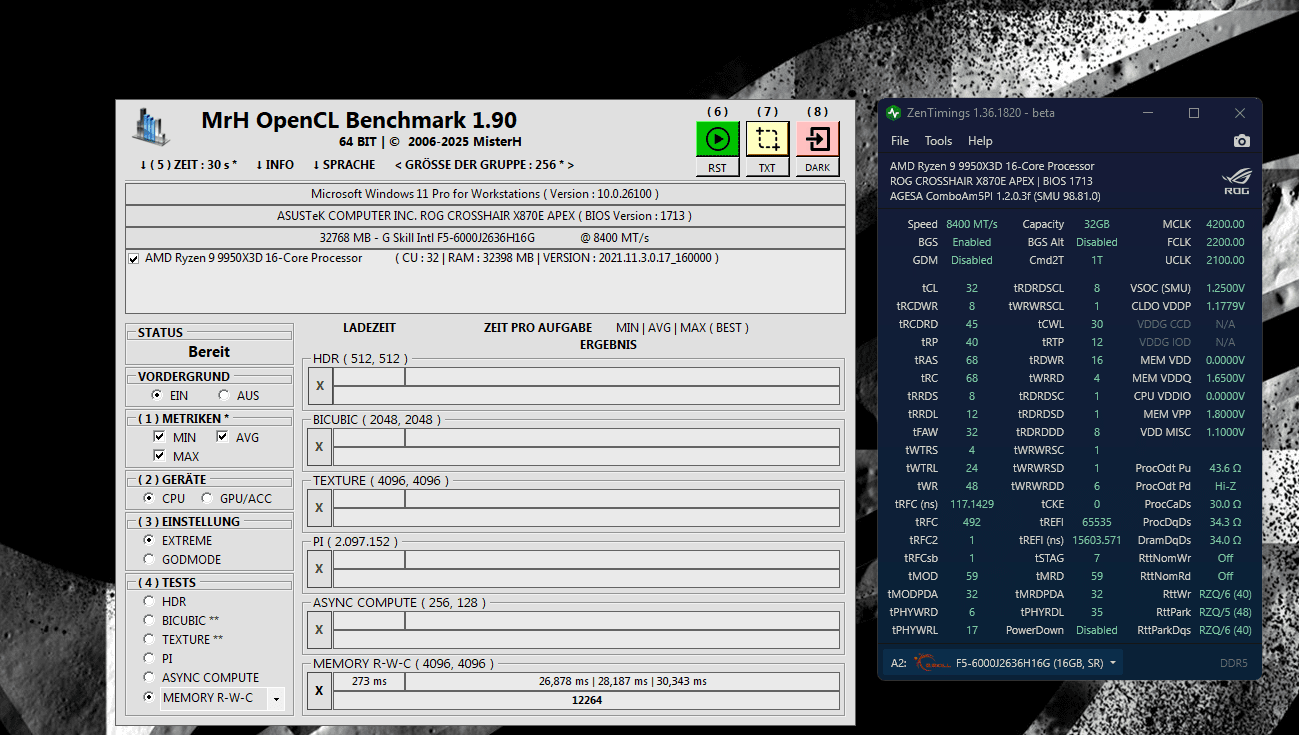Click the ZenTimings app icon in title bar
Screen dimensions: 1299x735
[893, 113]
